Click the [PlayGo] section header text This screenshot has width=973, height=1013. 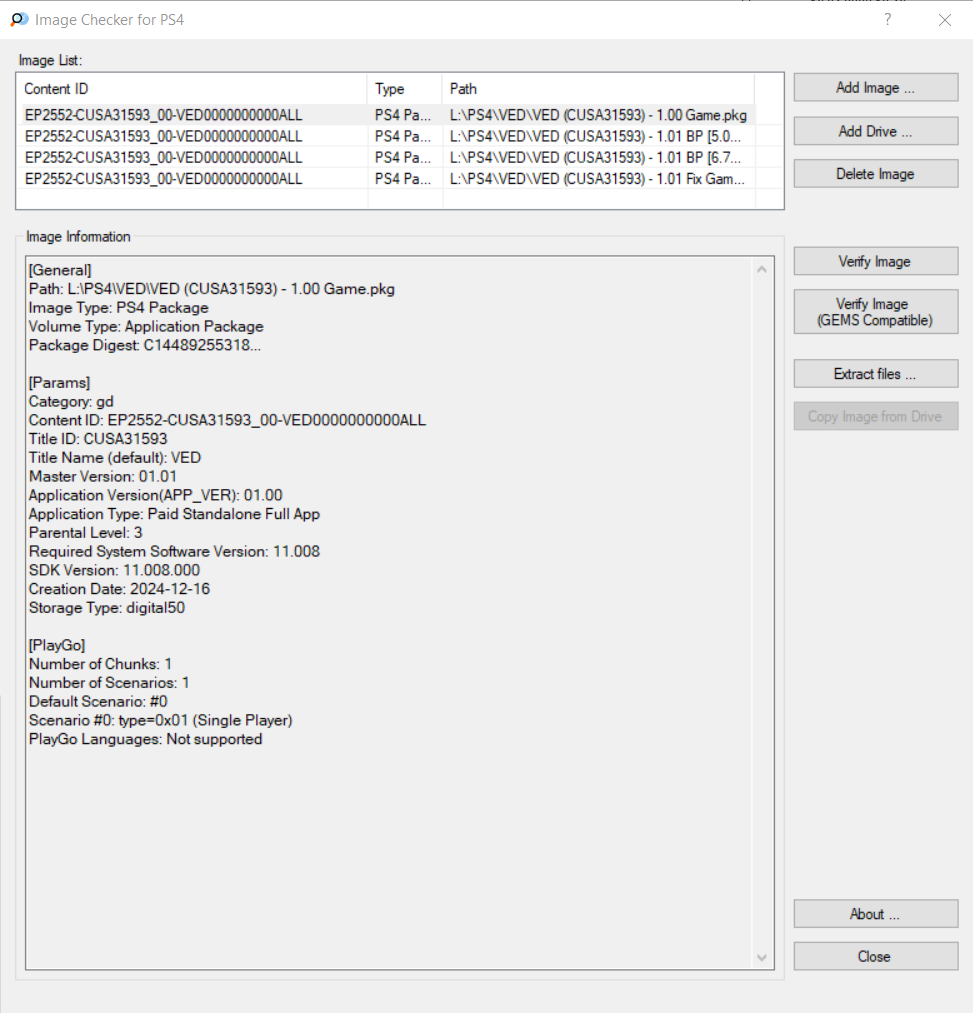57,645
